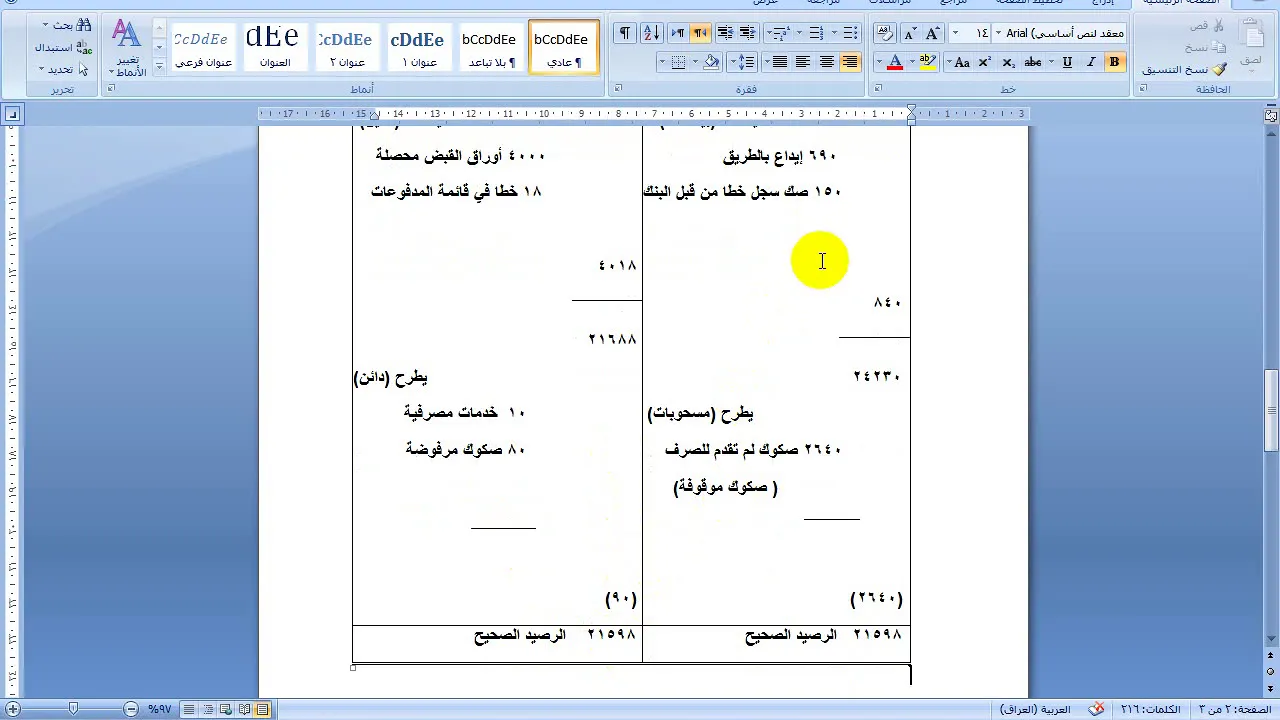Toggle Italic formatting button

1090,62
